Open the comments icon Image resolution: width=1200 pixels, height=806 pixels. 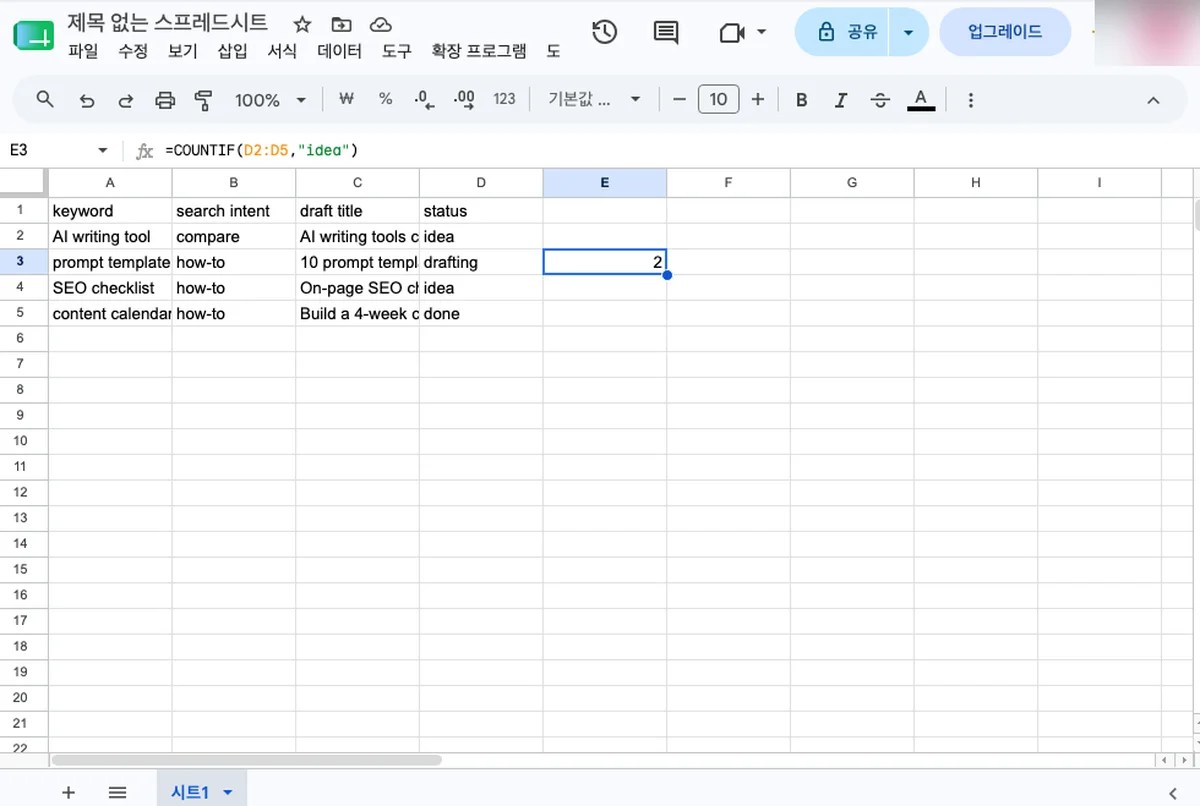(x=666, y=32)
